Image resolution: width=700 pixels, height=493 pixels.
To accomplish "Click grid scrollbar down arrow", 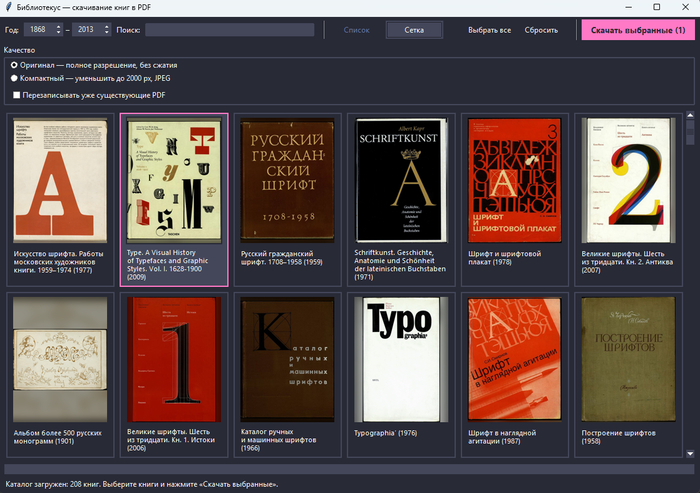I will point(690,454).
